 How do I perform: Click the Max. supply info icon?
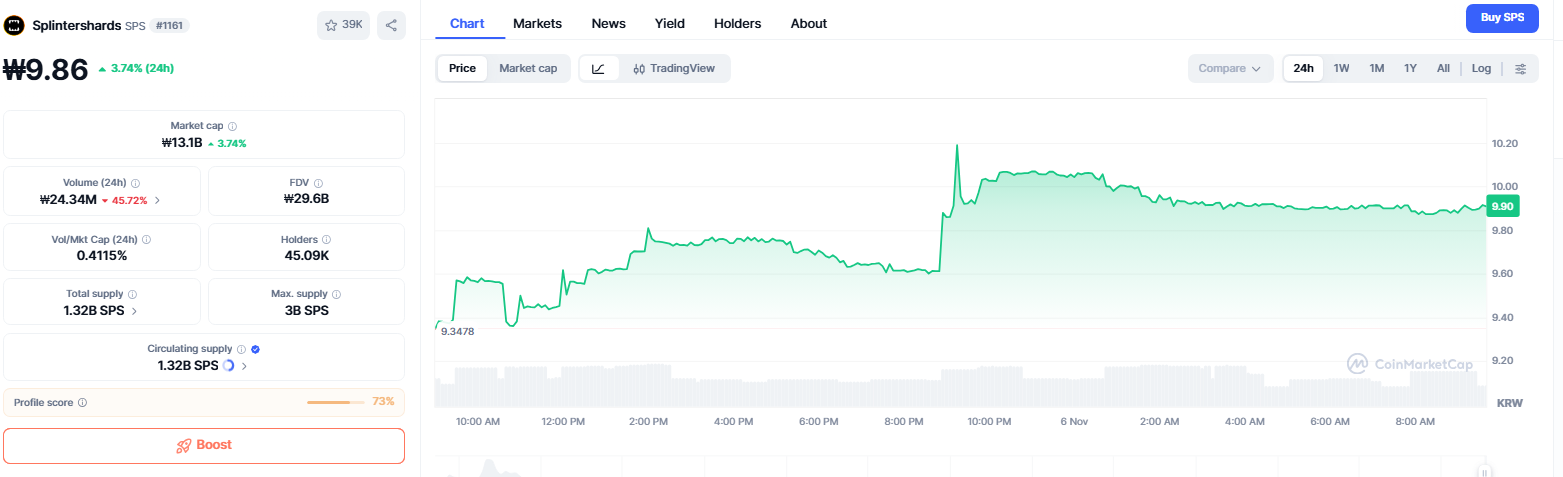click(336, 295)
